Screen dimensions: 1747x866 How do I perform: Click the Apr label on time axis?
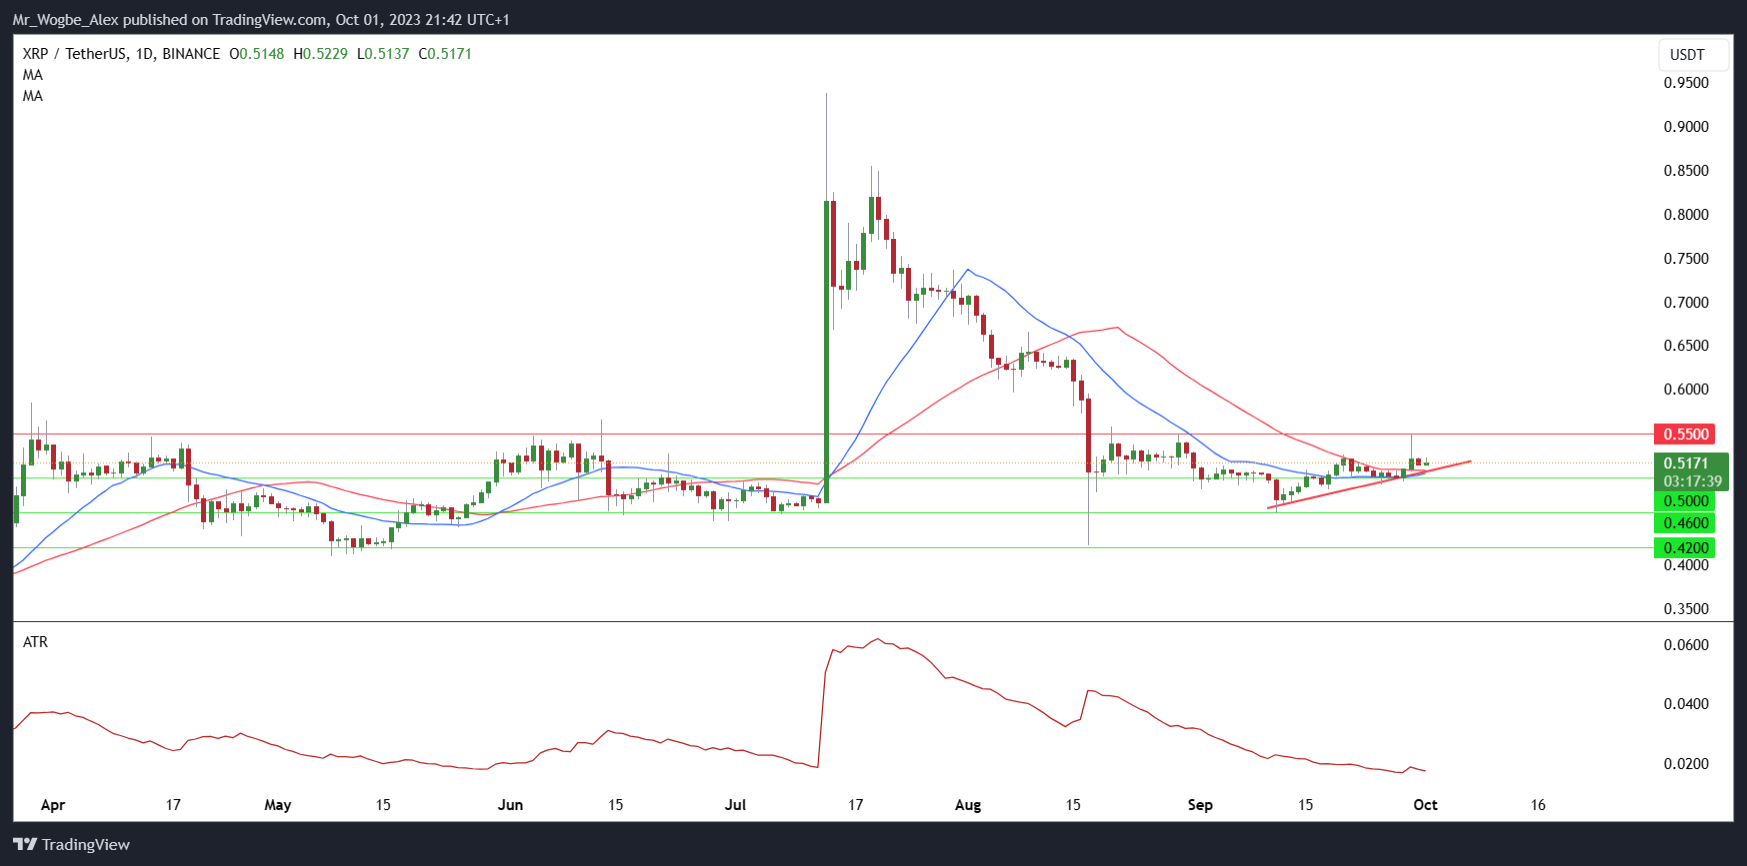click(x=53, y=805)
